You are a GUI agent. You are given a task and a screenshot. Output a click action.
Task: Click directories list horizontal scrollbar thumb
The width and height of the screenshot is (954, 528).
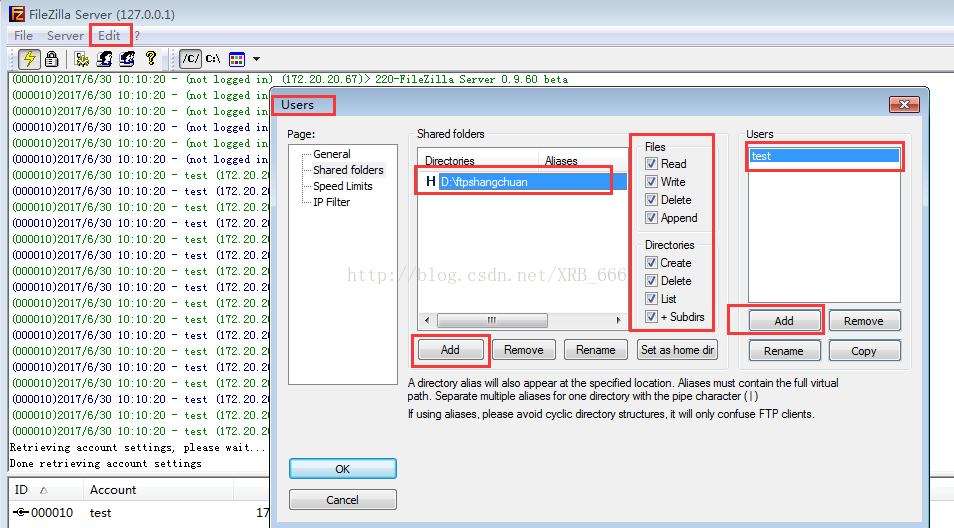click(x=492, y=320)
